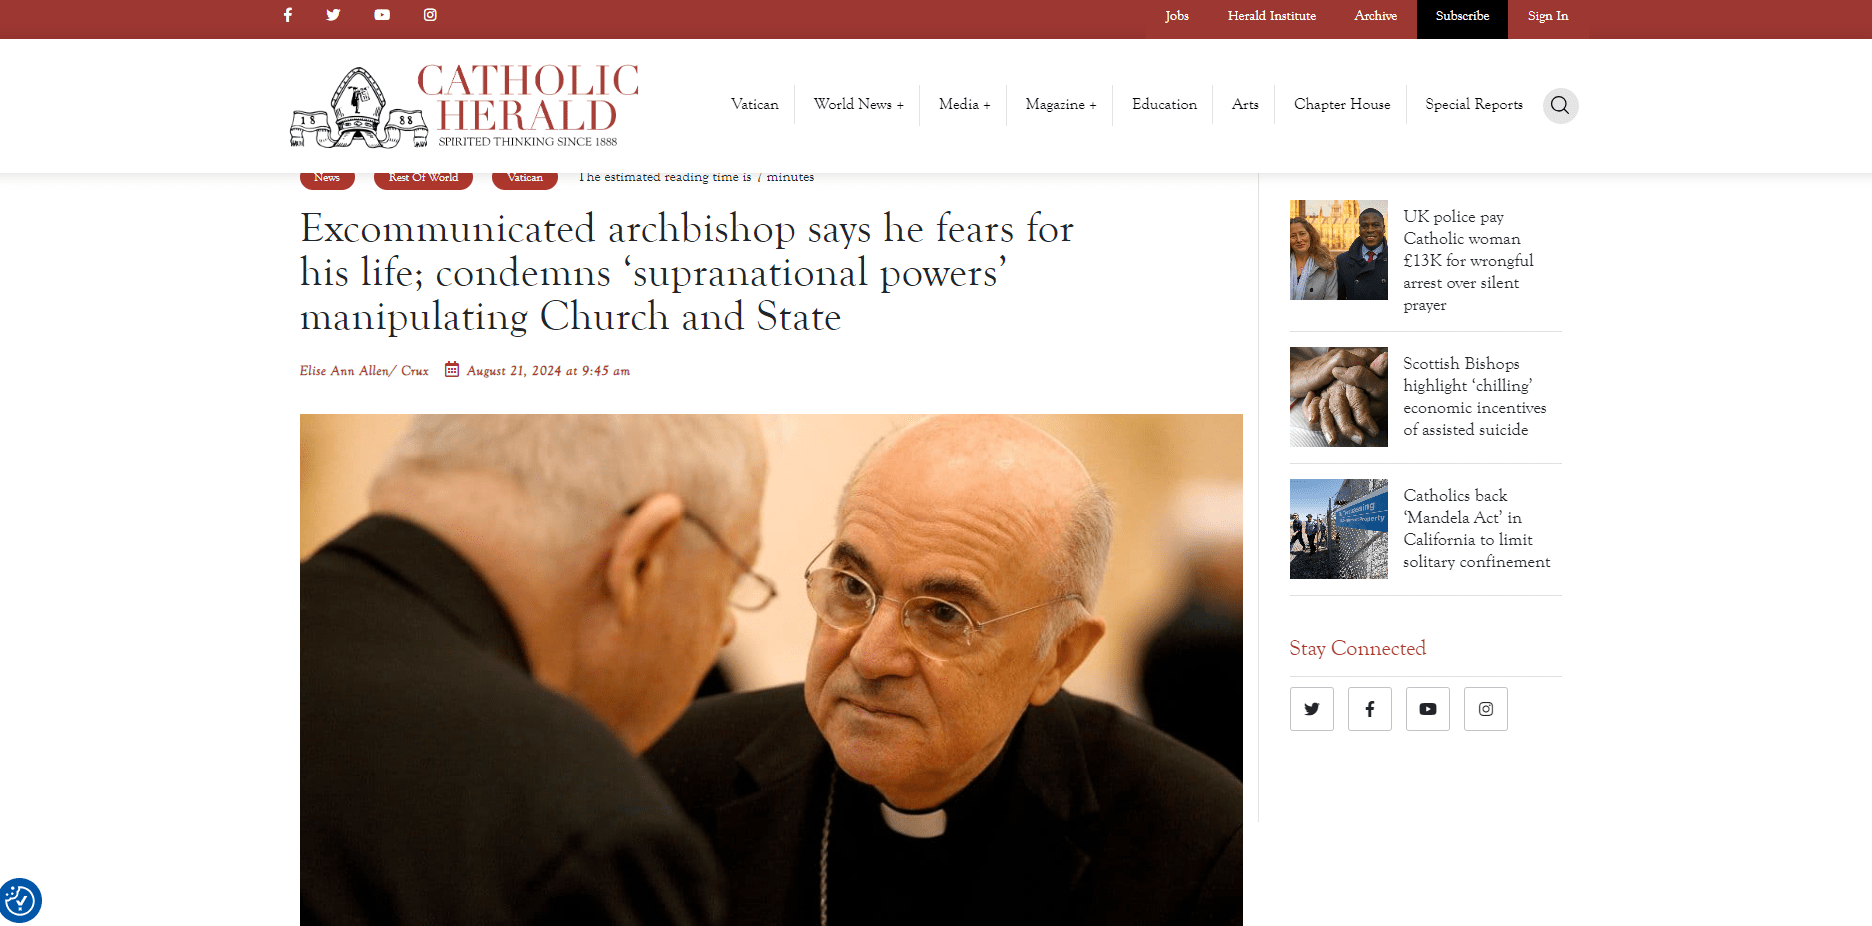Expand the Magazine + menu
The height and width of the screenshot is (926, 1872).
(1061, 104)
